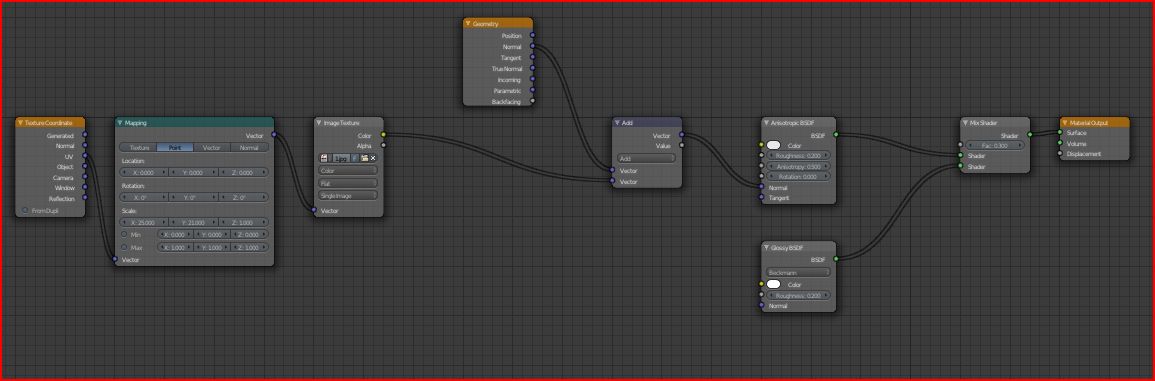Click the Scale Z 1.000 field
This screenshot has height=381, width=1155.
[x=244, y=223]
